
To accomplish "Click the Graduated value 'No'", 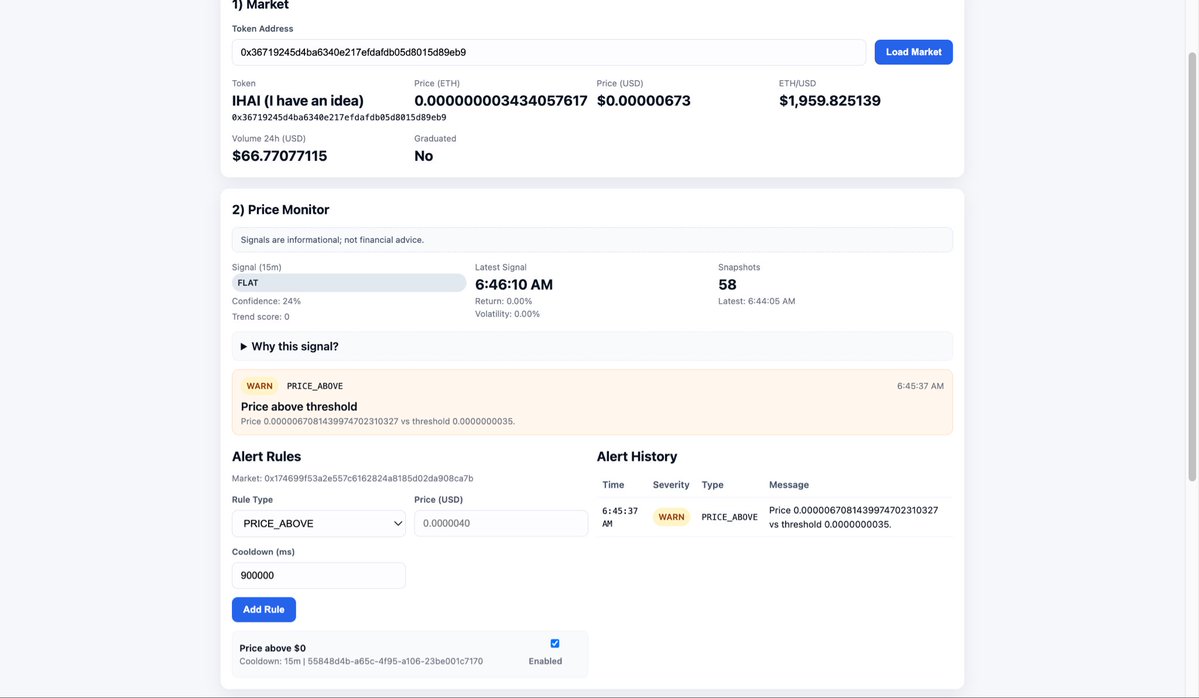I will click(x=424, y=156).
